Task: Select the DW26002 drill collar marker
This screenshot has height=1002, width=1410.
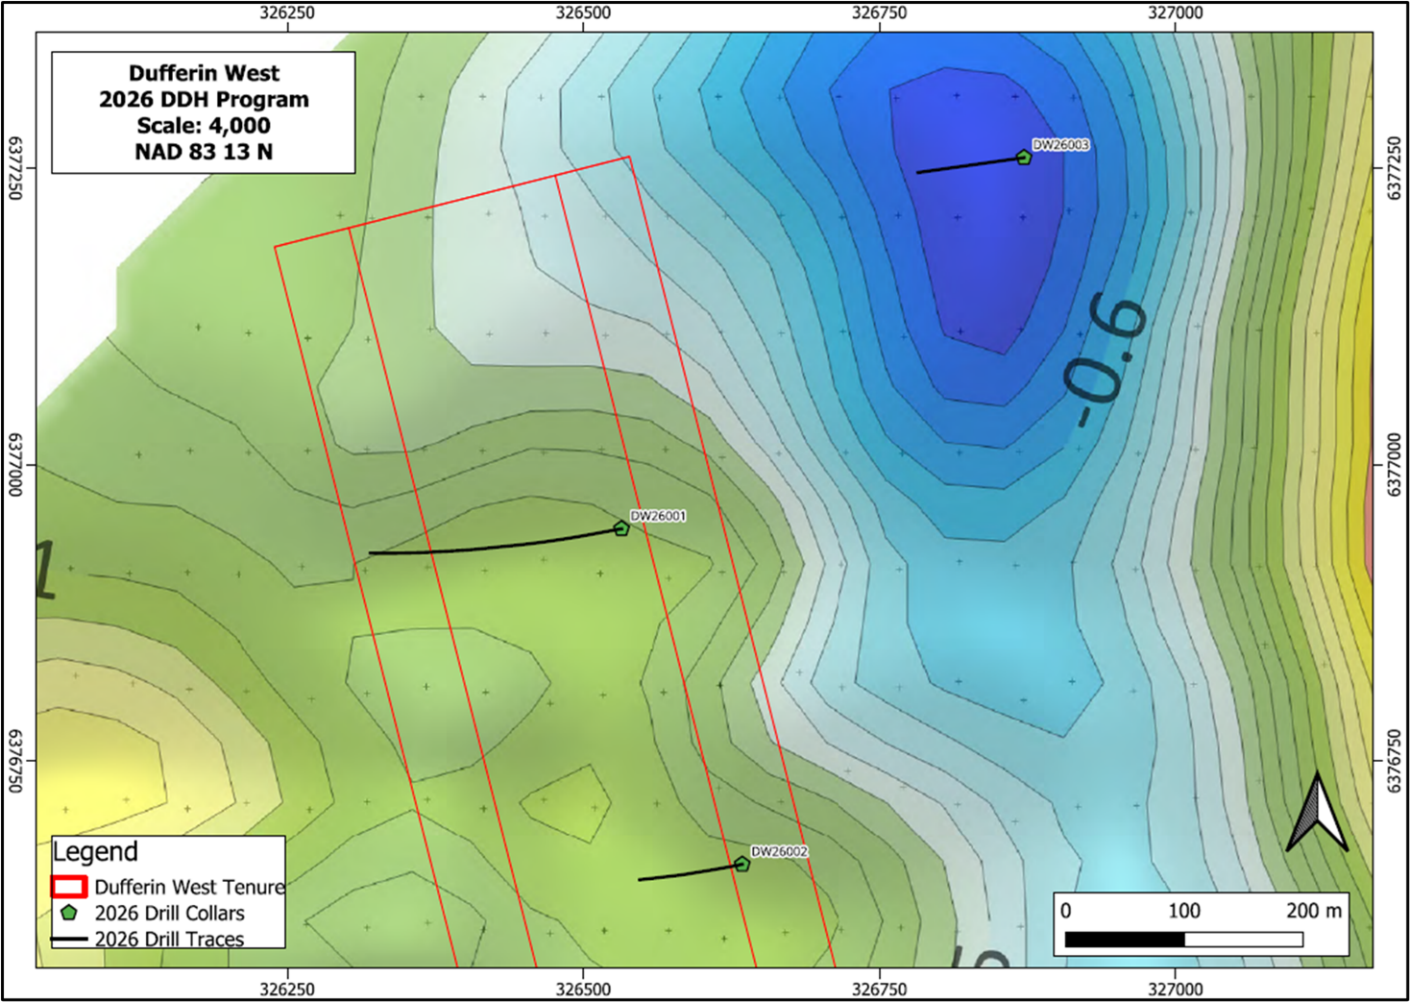Action: tap(744, 861)
